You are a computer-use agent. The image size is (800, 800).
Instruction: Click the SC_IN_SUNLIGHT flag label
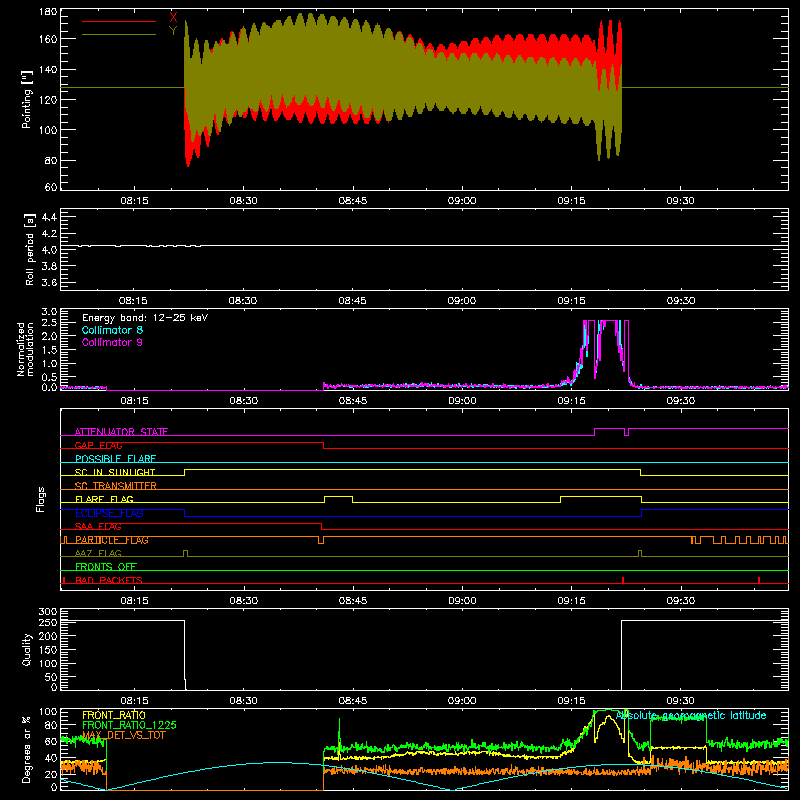coord(115,472)
